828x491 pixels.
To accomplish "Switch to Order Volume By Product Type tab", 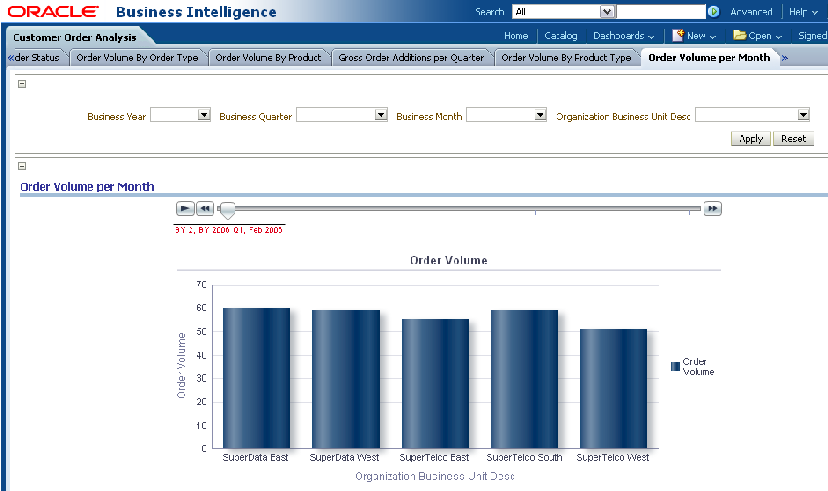I will [566, 58].
